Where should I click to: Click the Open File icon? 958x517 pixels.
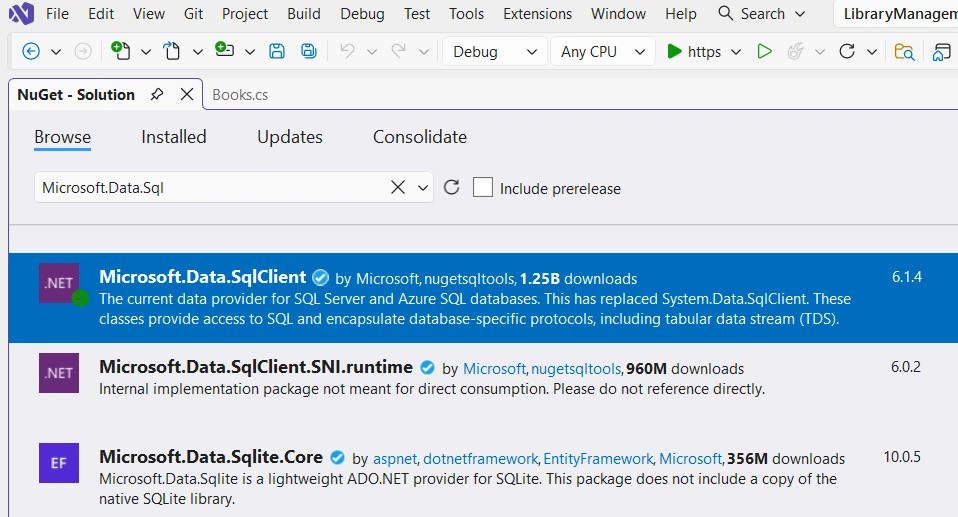coord(172,51)
